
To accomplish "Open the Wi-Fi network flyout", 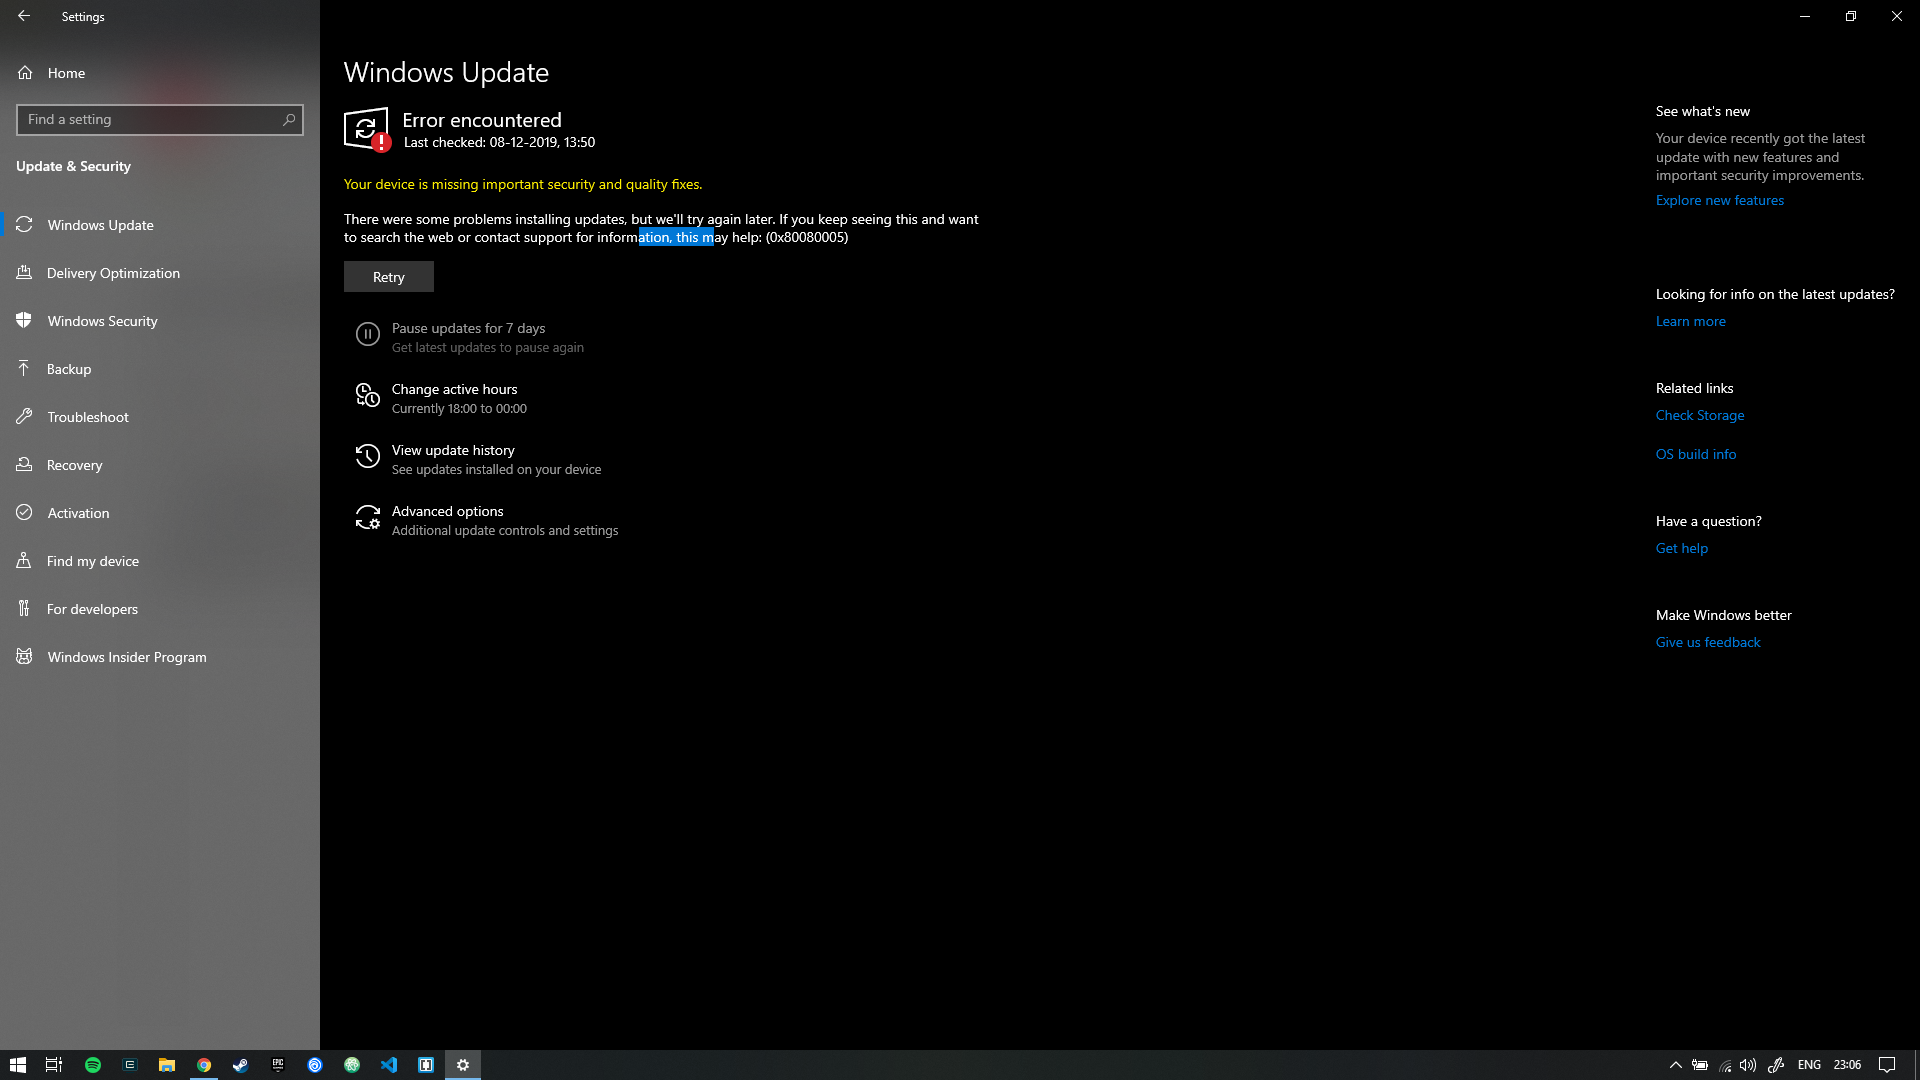I will click(x=1725, y=1065).
